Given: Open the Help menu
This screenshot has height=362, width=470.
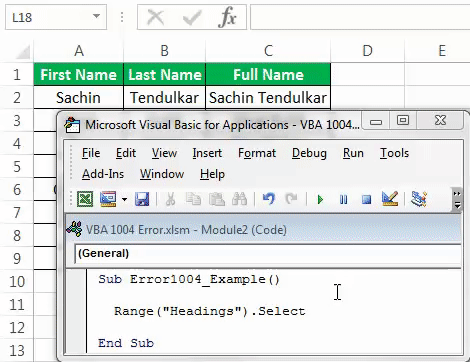Looking at the screenshot, I should point(212,174).
